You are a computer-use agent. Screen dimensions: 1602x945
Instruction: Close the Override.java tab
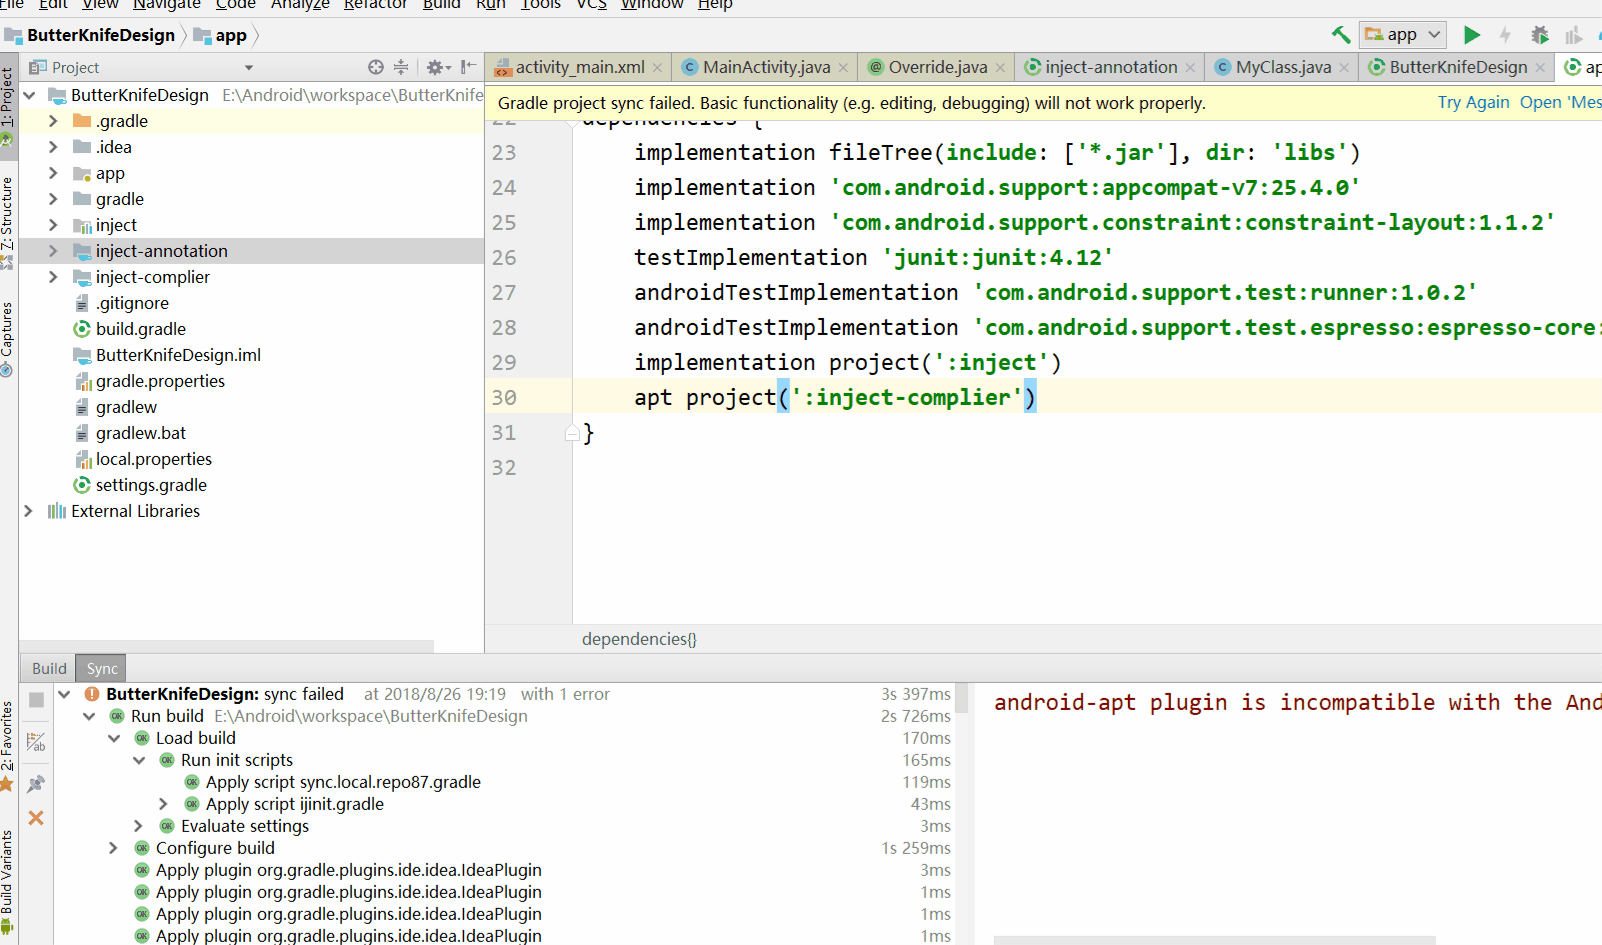coord(1000,68)
